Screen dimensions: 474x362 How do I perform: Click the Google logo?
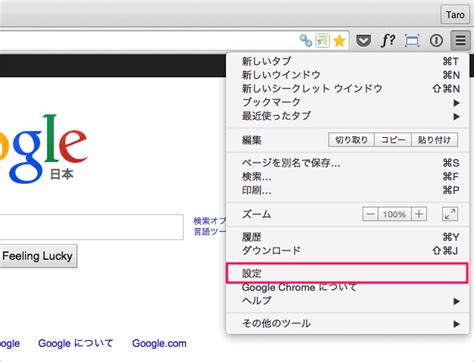click(x=43, y=148)
